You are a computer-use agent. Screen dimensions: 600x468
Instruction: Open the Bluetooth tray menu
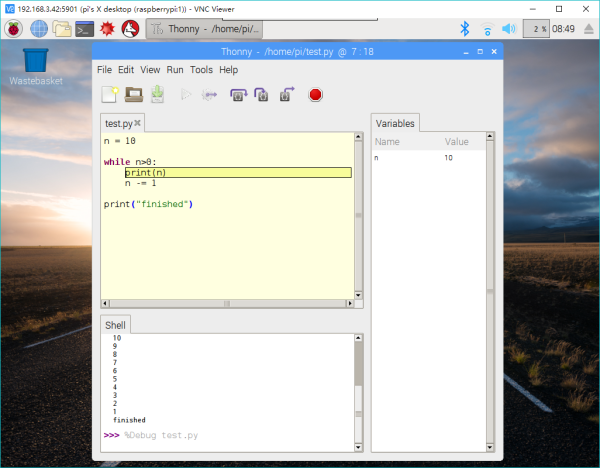point(465,29)
